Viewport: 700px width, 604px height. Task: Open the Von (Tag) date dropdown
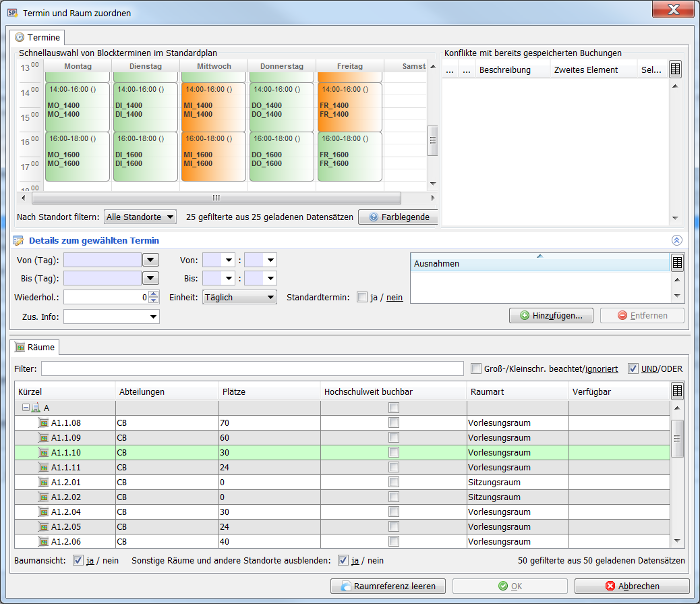point(150,260)
